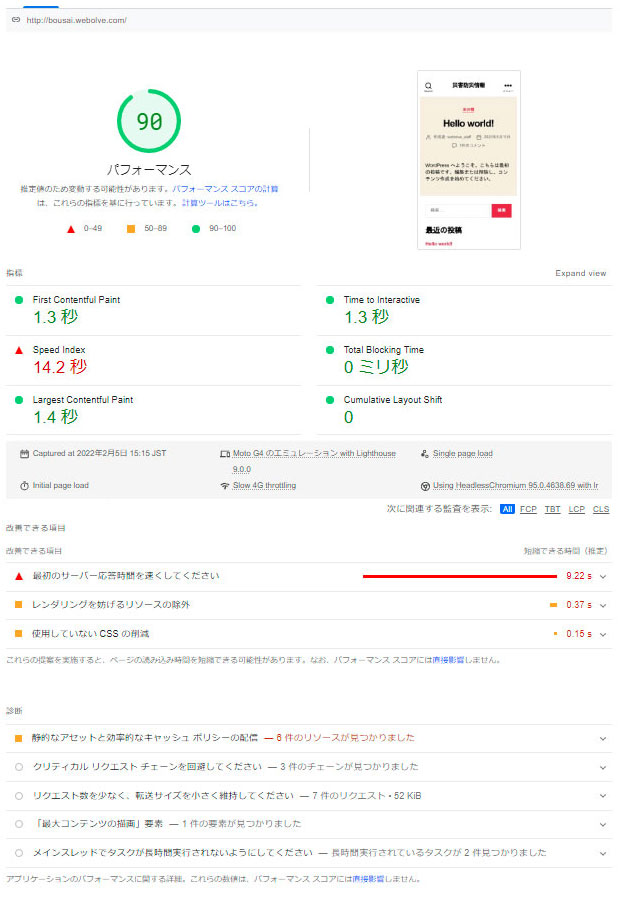620x912 pixels.
Task: Click the green dot beside Cumulative Layout Shift
Action: pos(330,400)
